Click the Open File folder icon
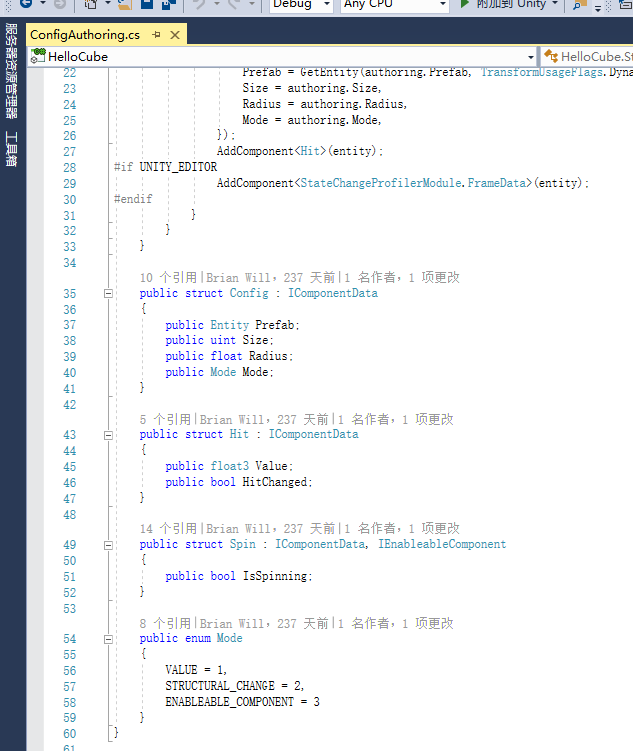 [125, 4]
